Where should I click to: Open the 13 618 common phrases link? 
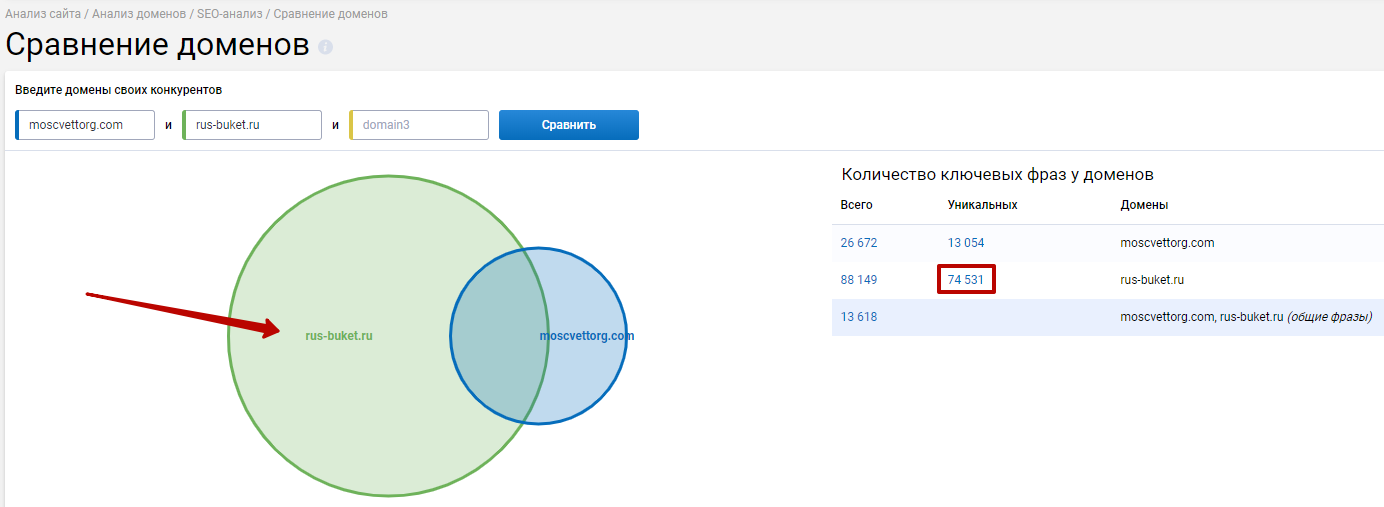[x=859, y=317]
